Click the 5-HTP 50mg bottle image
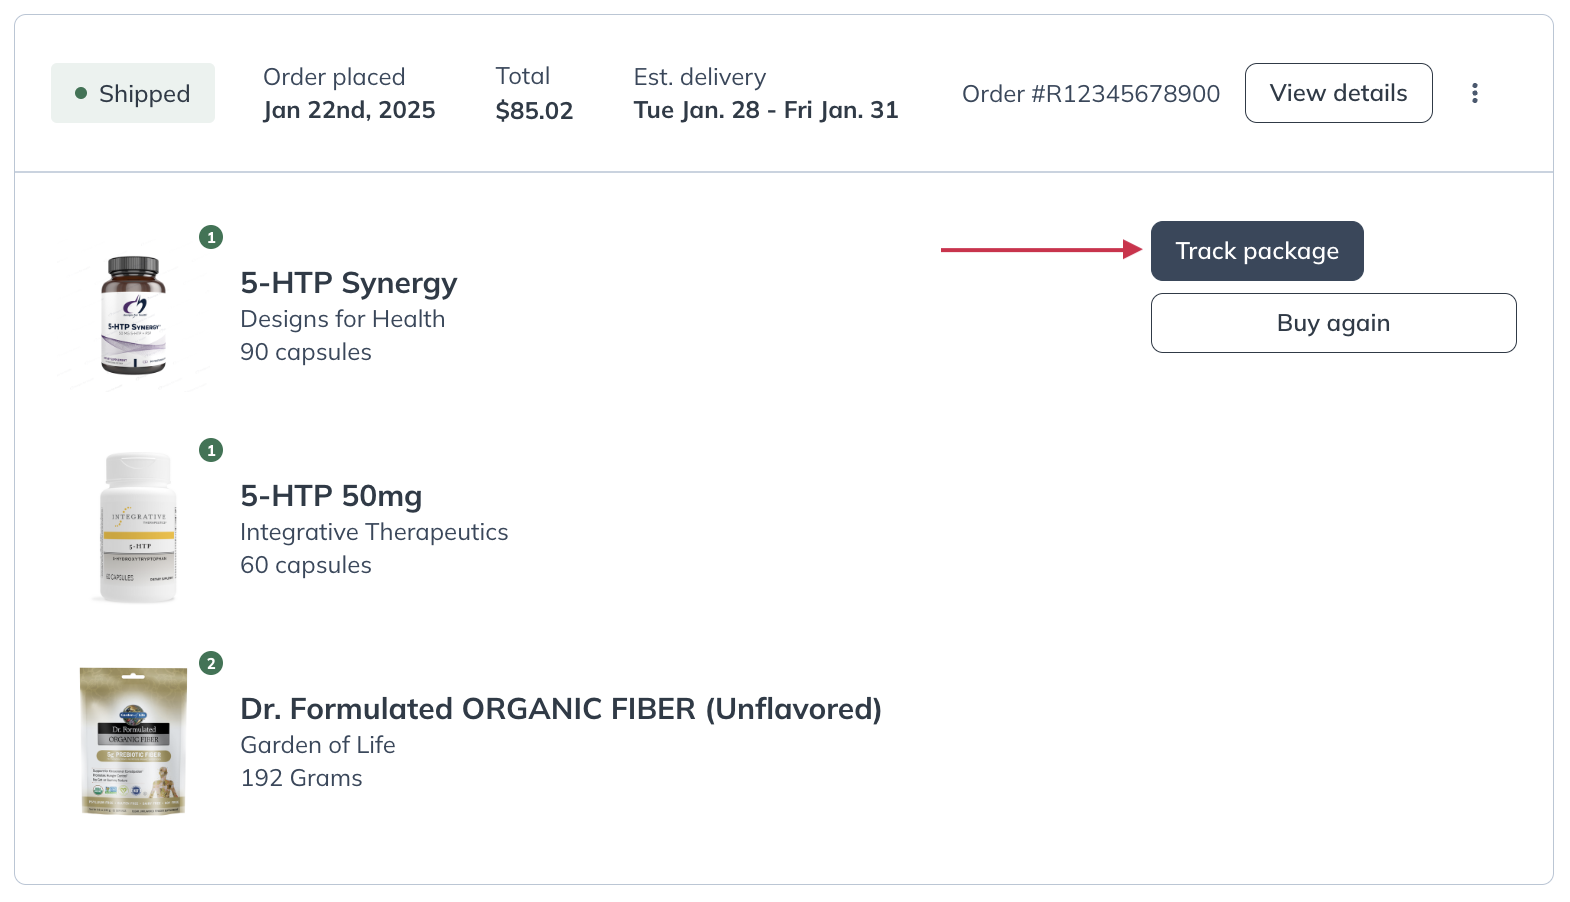The width and height of the screenshot is (1570, 902). pos(138,528)
